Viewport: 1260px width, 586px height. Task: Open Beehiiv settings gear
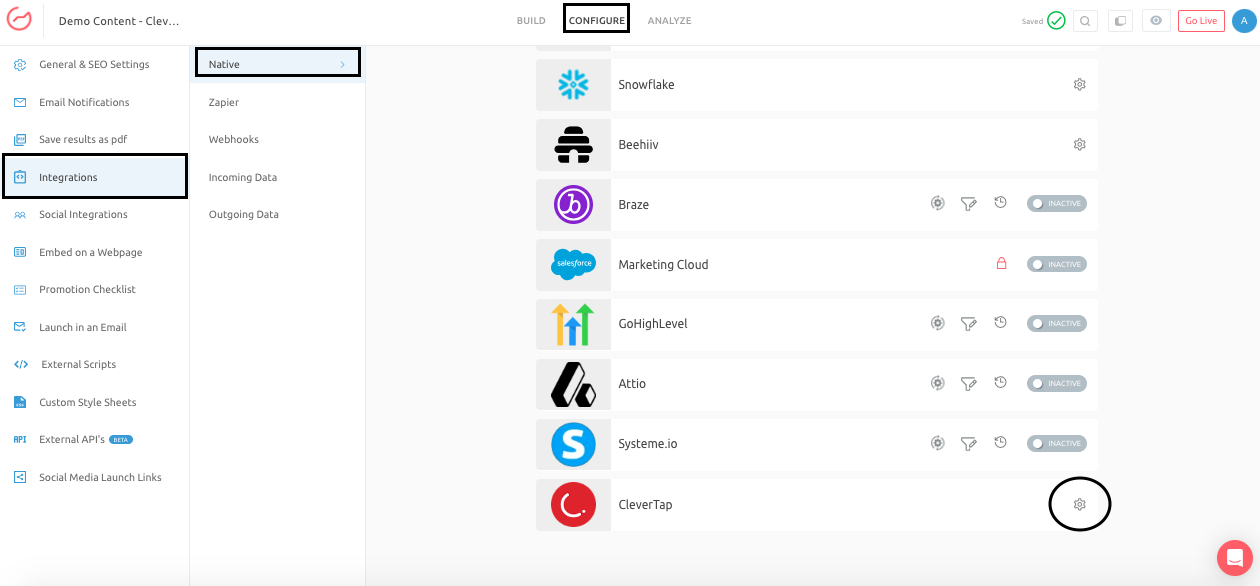click(1079, 145)
